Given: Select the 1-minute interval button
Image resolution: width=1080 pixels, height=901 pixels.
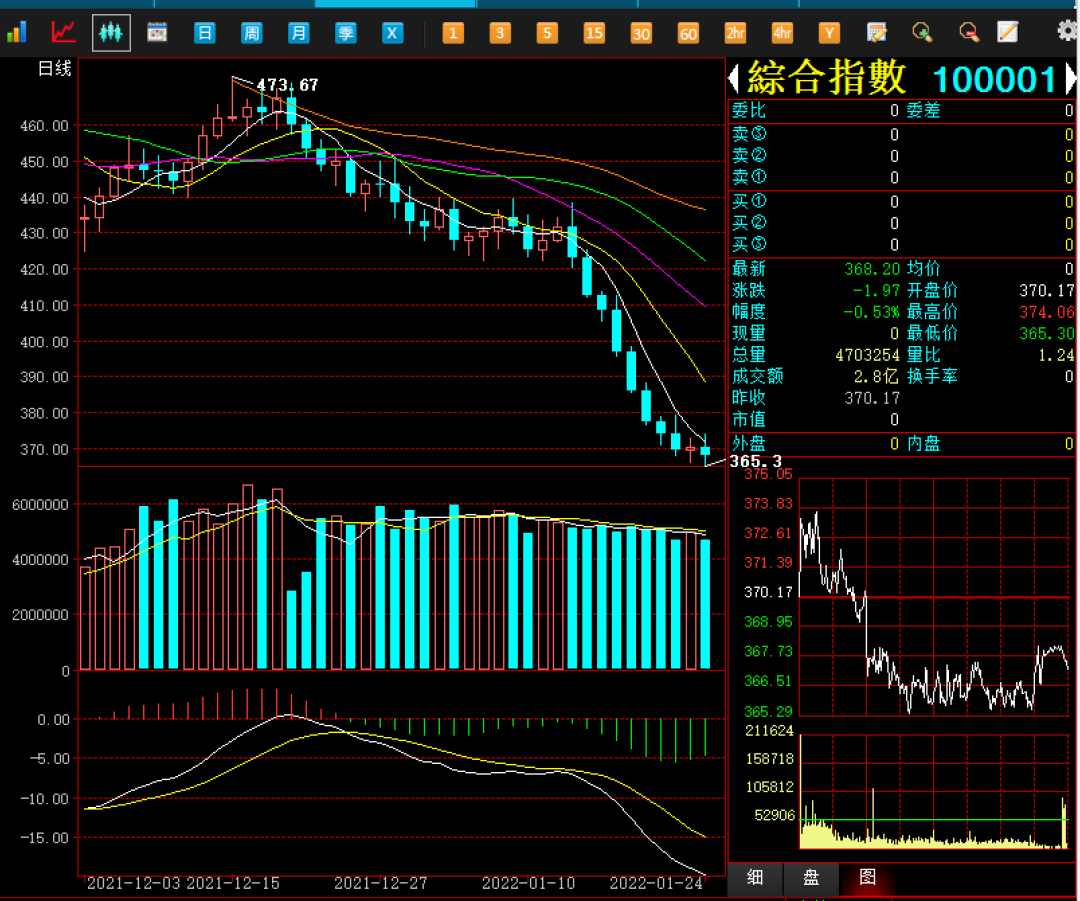Looking at the screenshot, I should point(453,32).
